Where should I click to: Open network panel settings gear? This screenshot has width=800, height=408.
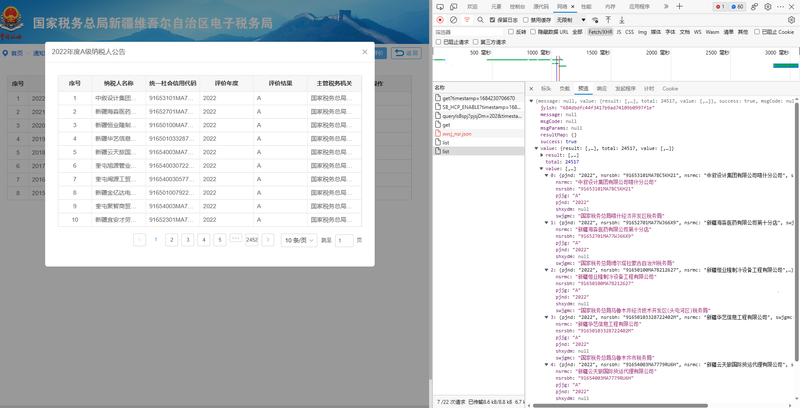pos(791,20)
